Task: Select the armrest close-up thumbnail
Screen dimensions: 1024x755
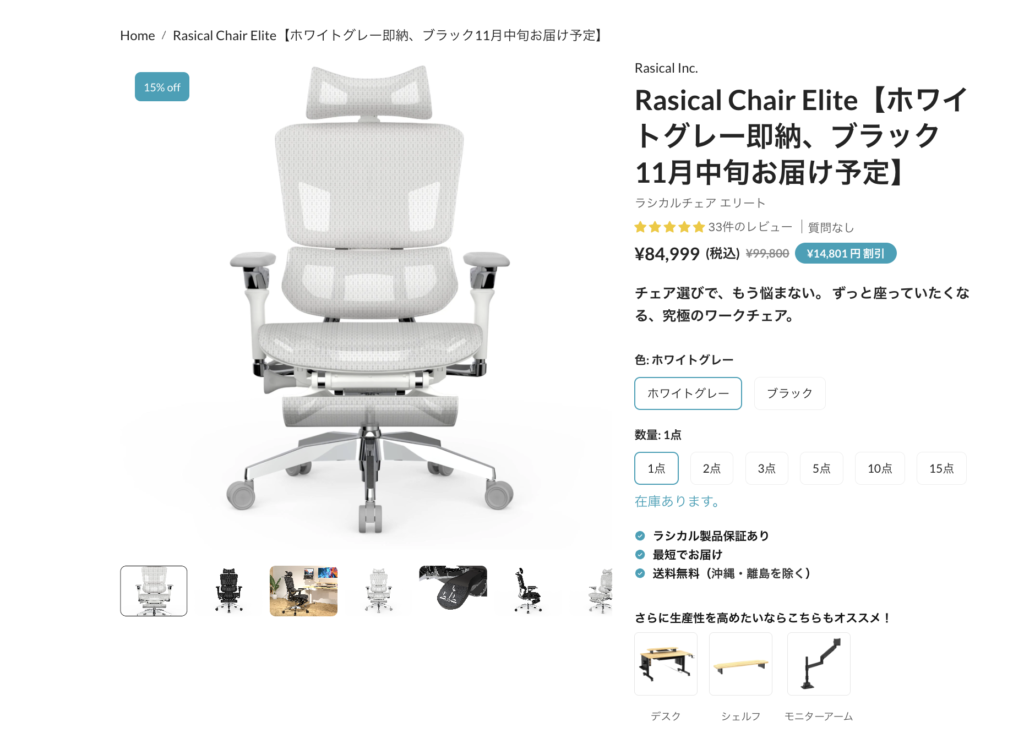Action: [453, 588]
